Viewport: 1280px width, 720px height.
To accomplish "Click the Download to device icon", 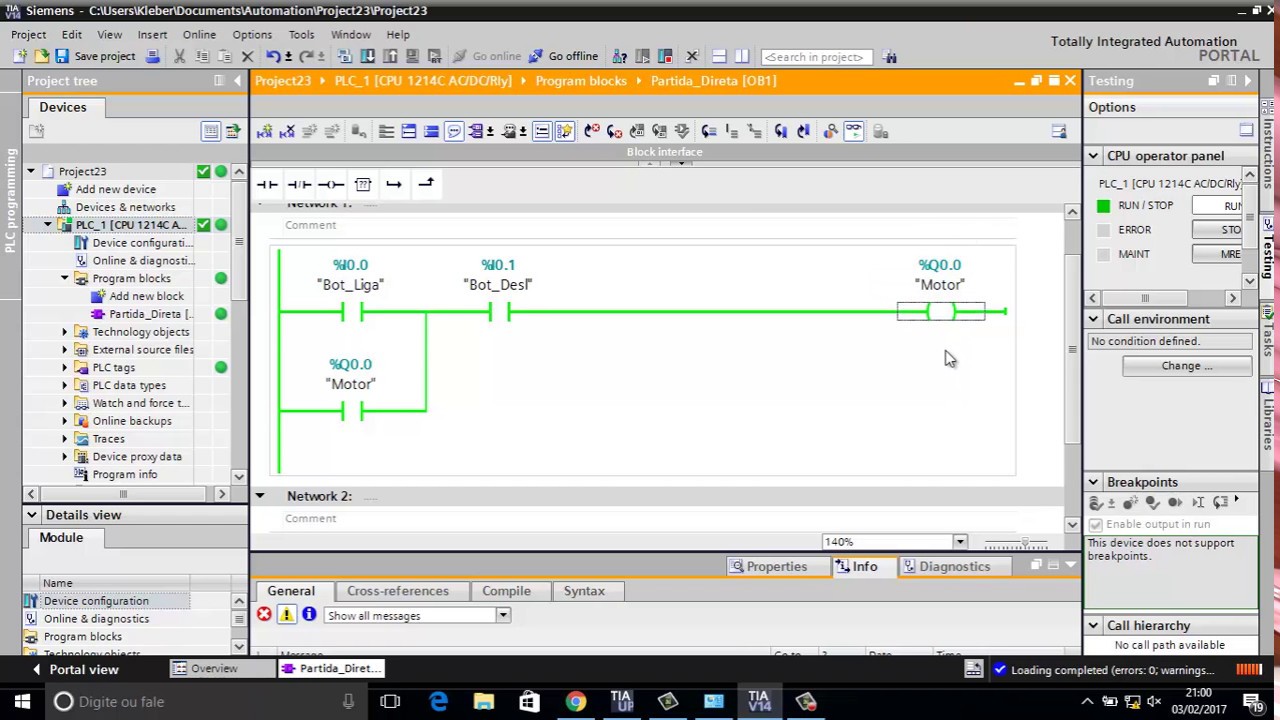I will (367, 57).
